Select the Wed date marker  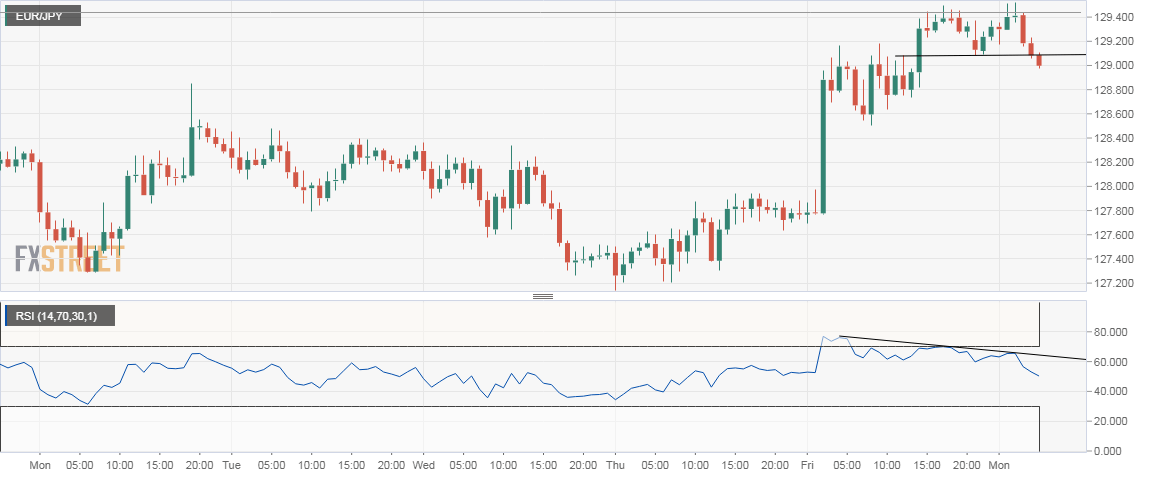(x=423, y=466)
